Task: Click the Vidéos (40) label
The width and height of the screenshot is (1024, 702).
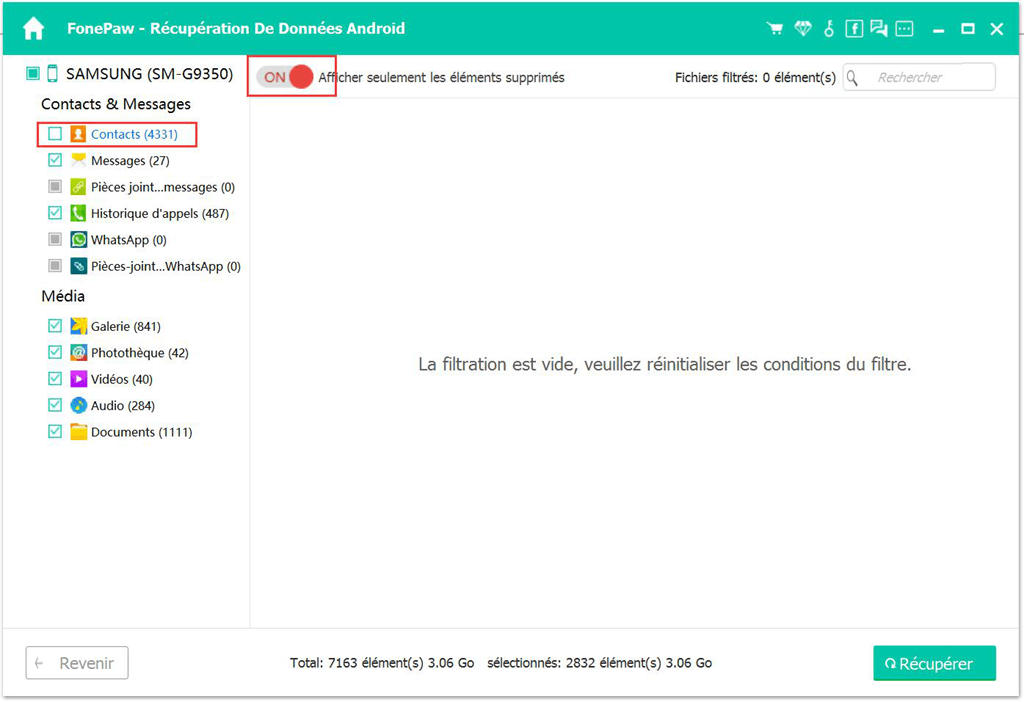Action: 121,379
